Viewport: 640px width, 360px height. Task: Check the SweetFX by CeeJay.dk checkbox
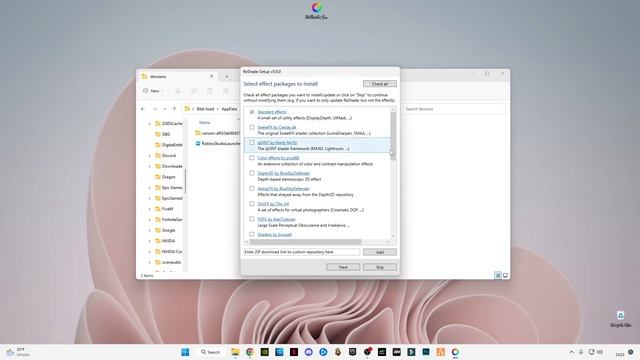point(251,127)
